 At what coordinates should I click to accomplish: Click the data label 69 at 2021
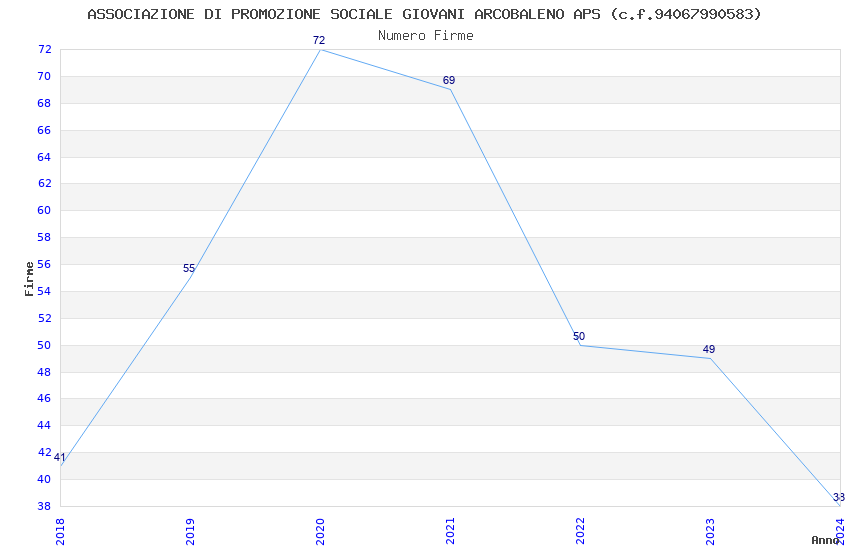[449, 80]
